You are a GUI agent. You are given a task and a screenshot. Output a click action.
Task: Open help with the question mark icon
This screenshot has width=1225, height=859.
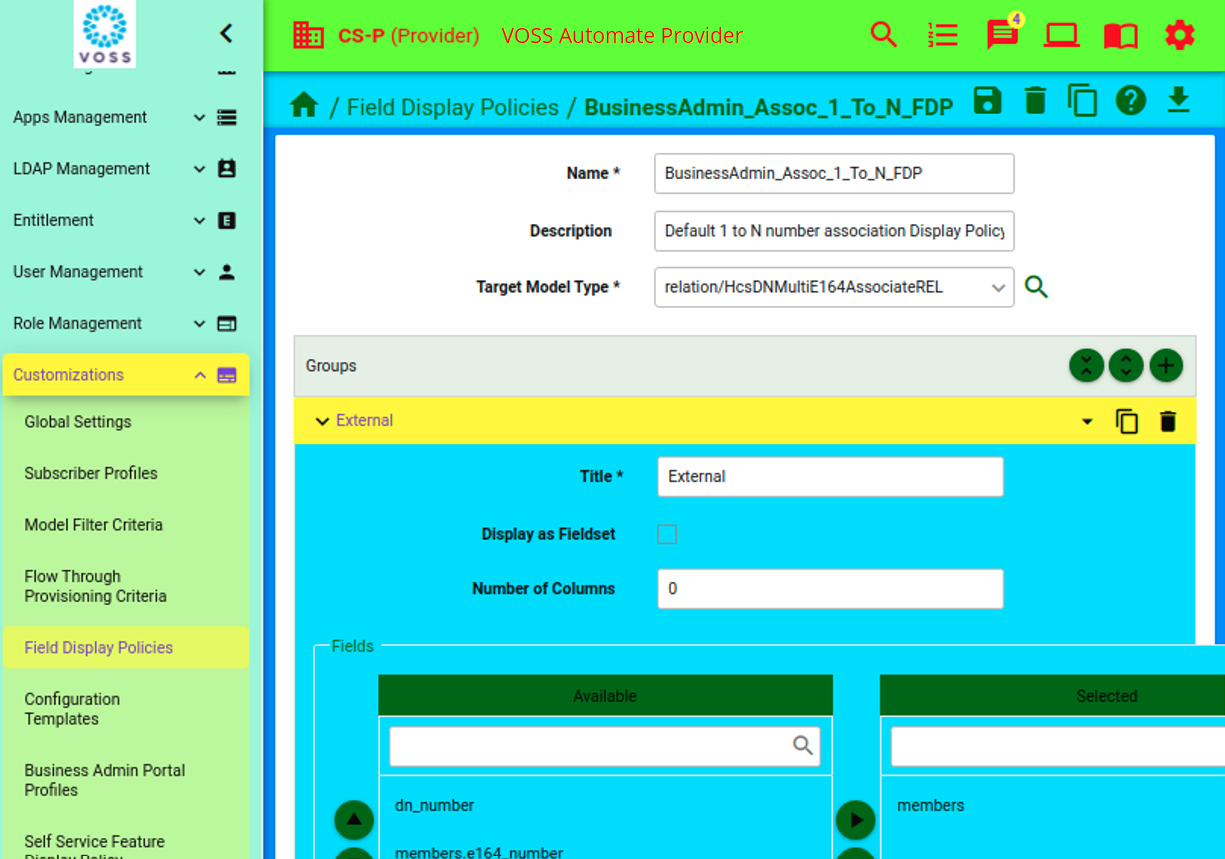(1130, 100)
